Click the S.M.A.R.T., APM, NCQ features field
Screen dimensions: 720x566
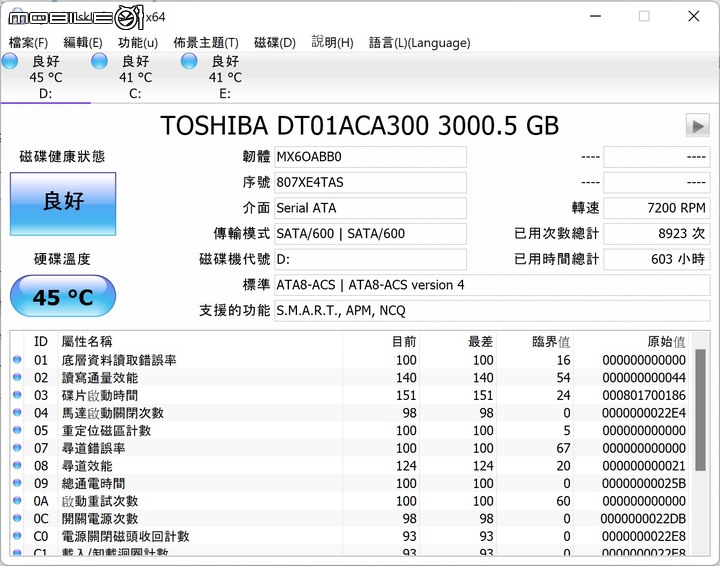pyautogui.click(x=492, y=311)
